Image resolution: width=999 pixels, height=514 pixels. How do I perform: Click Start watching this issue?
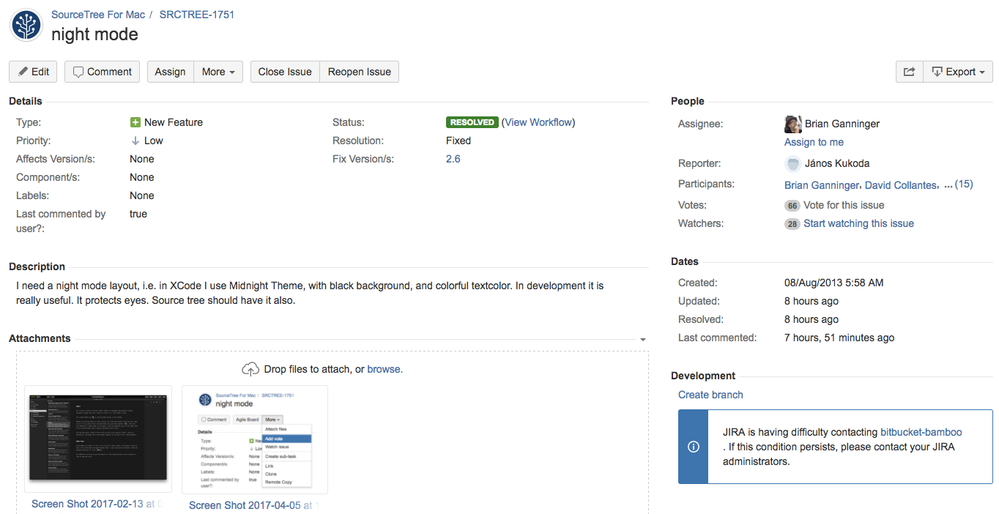pos(858,224)
